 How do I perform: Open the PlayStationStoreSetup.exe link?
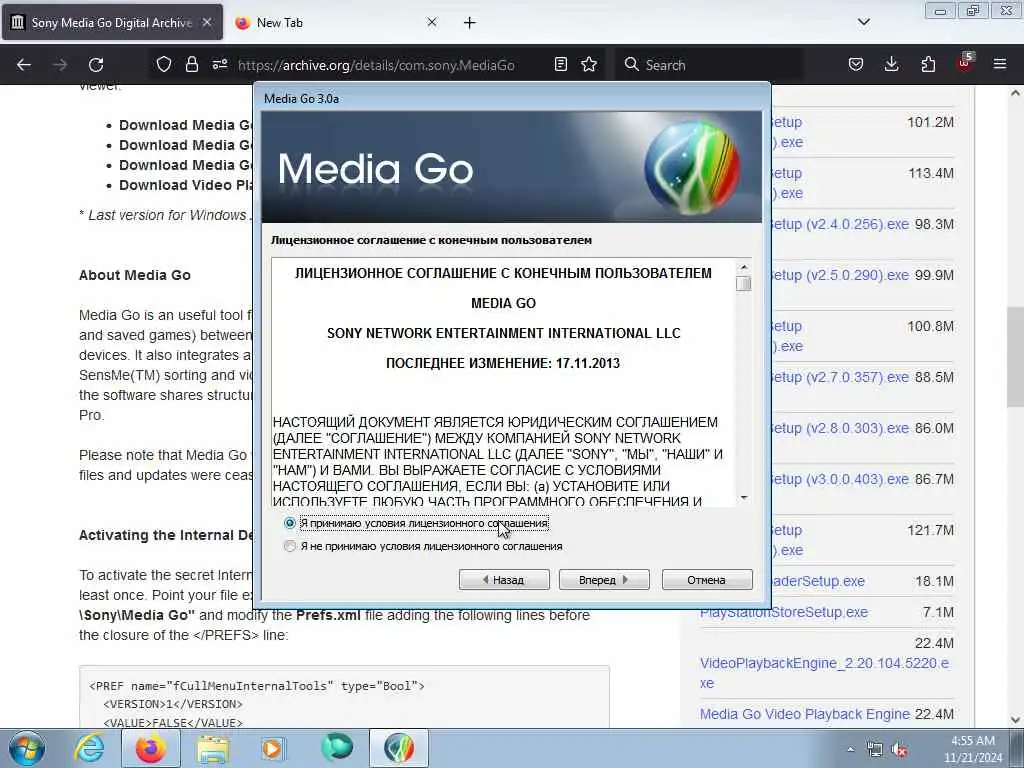[x=784, y=613]
